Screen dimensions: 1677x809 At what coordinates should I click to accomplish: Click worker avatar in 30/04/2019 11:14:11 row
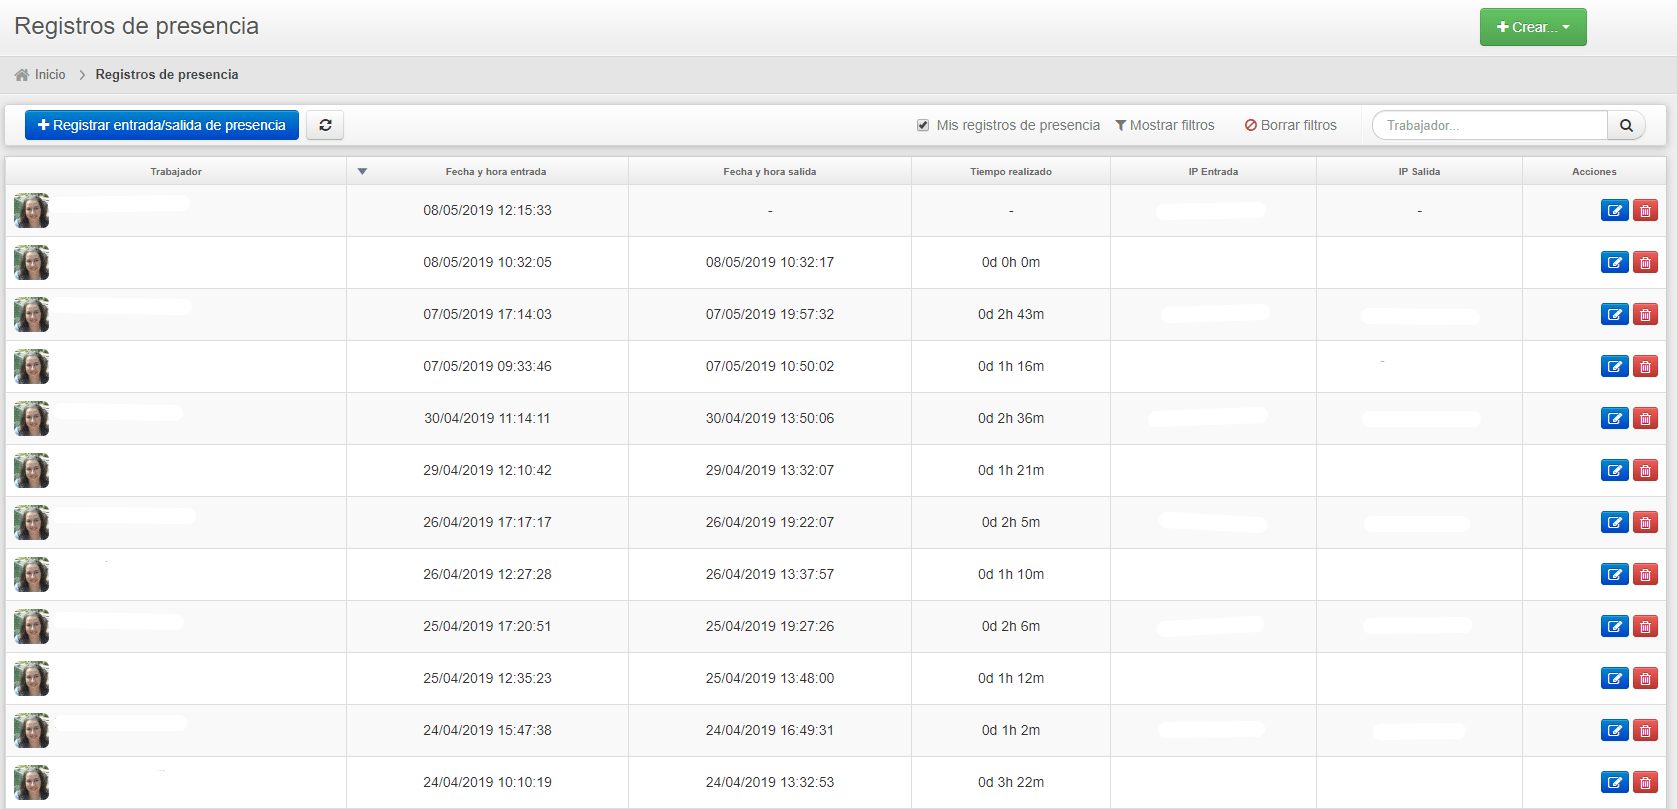(x=31, y=418)
